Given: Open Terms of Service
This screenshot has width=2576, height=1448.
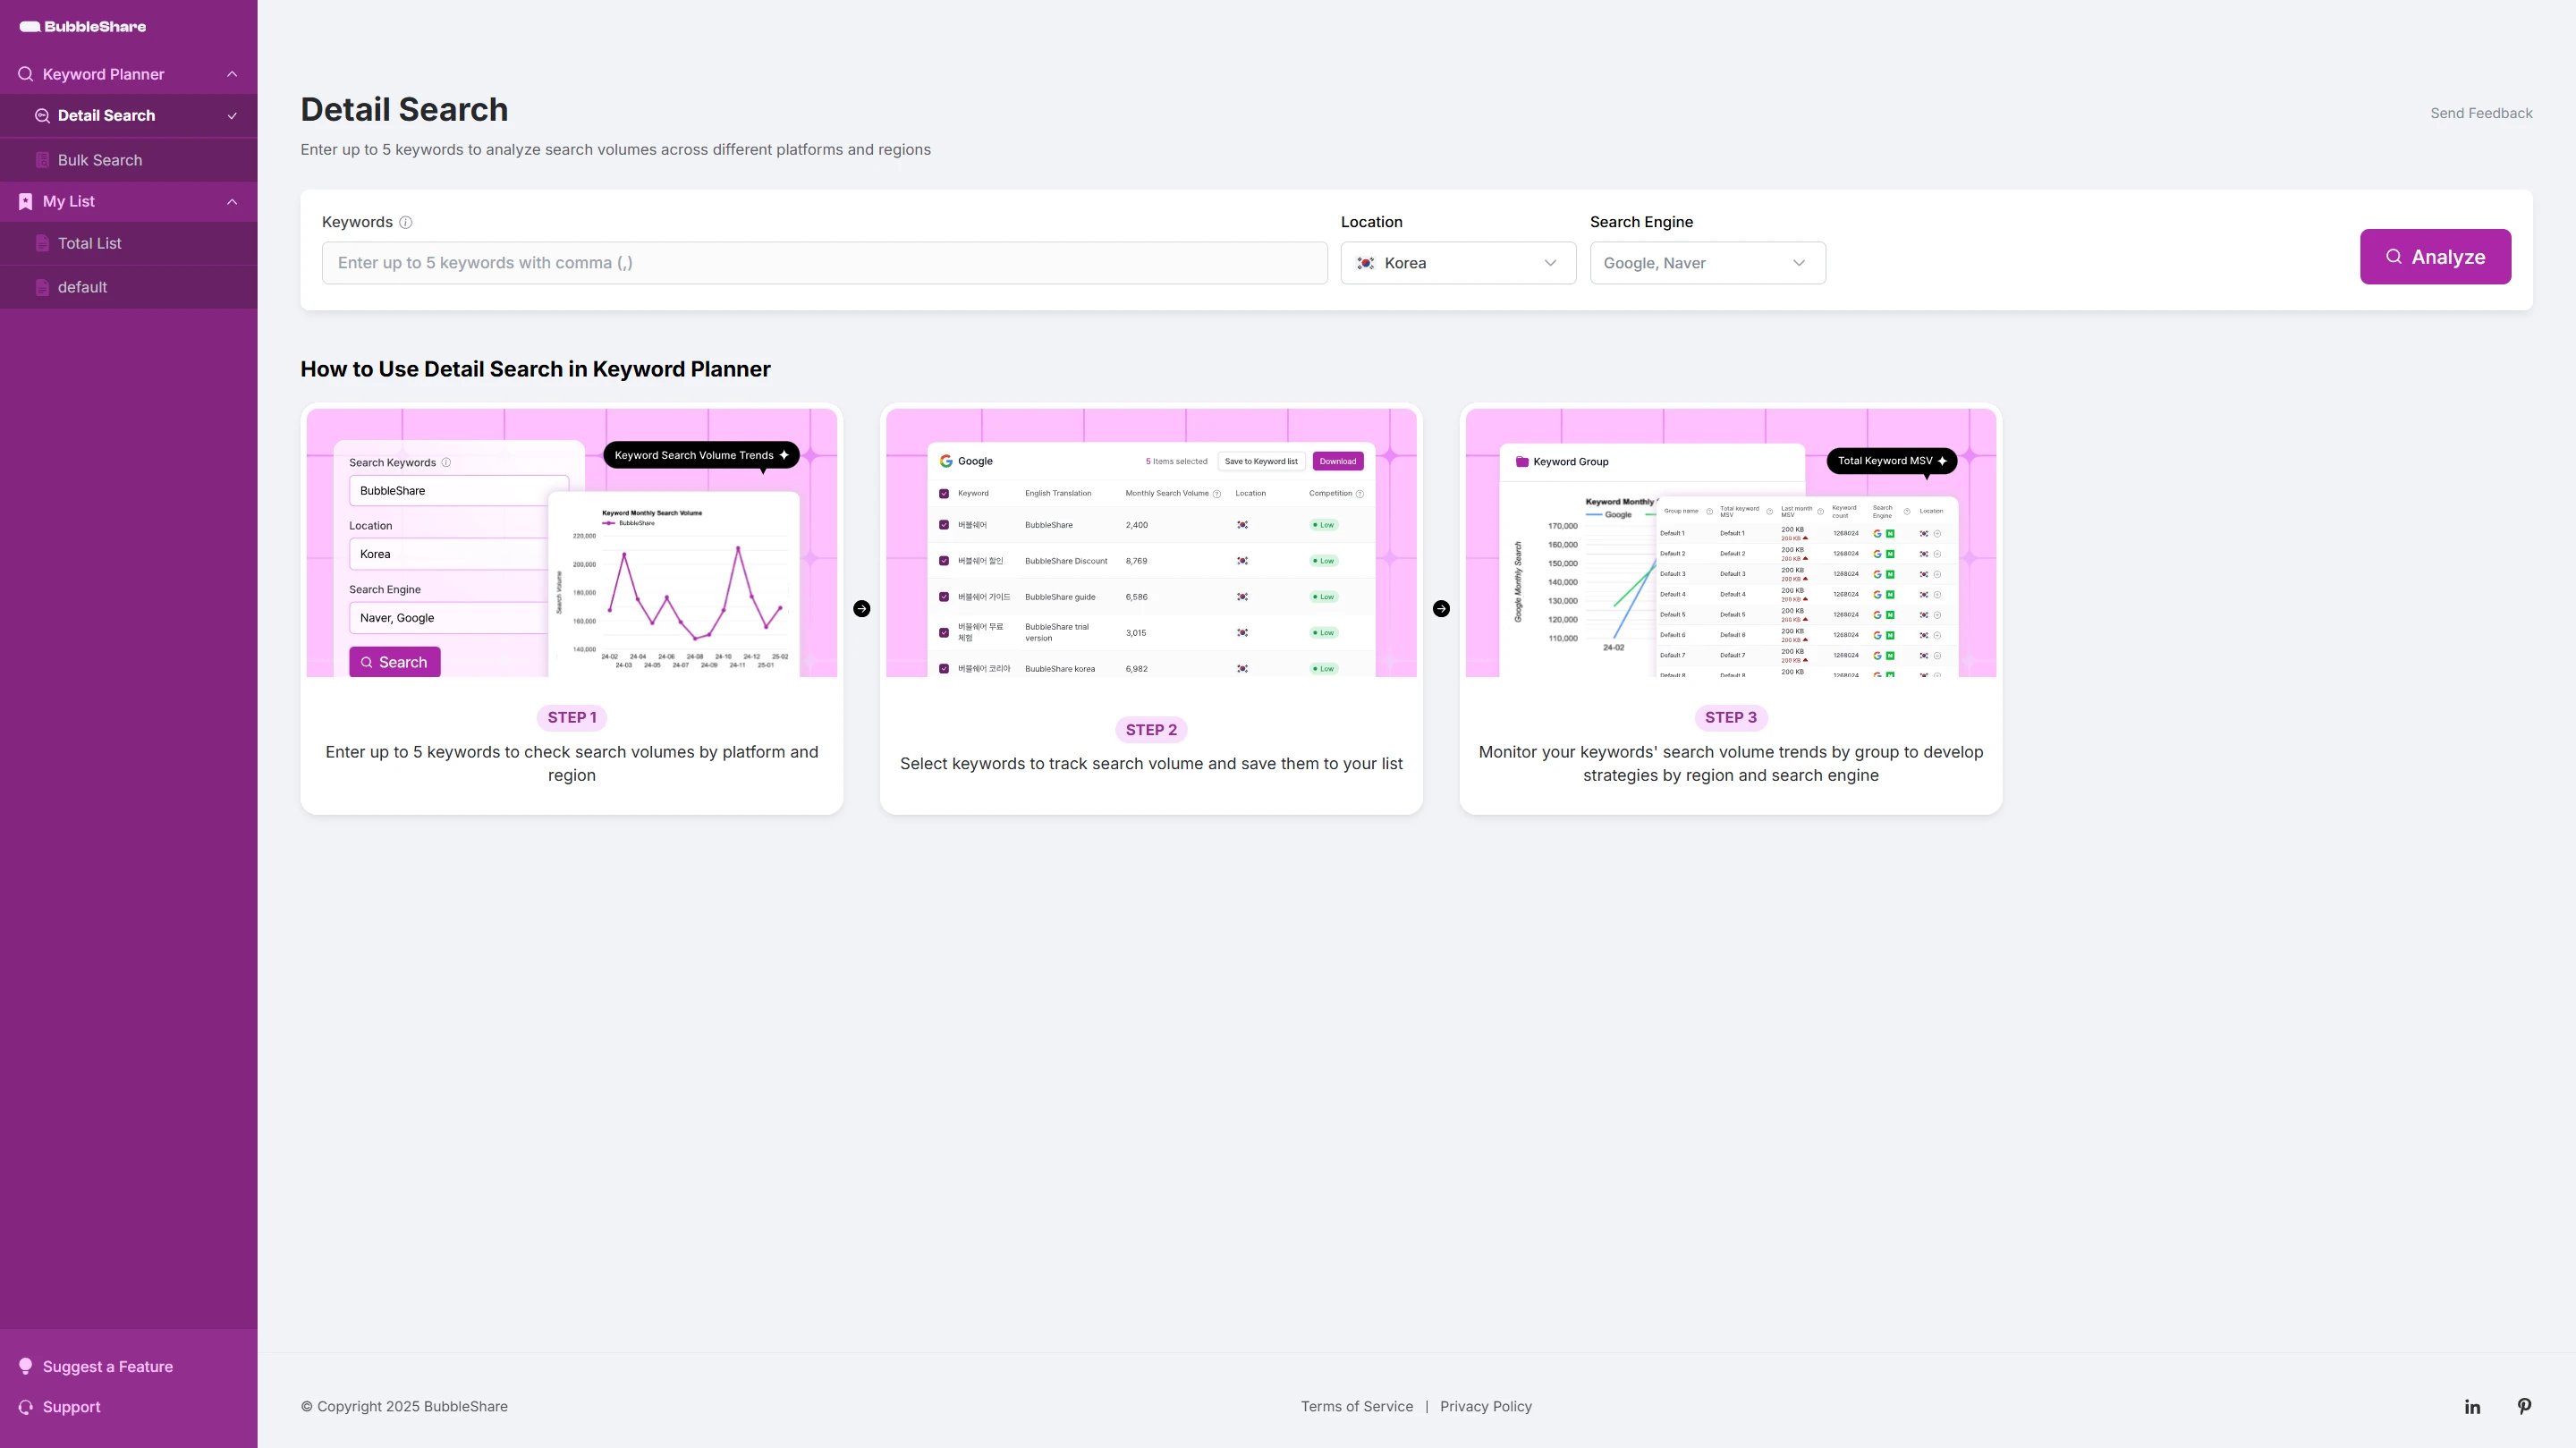Looking at the screenshot, I should tap(1356, 1406).
